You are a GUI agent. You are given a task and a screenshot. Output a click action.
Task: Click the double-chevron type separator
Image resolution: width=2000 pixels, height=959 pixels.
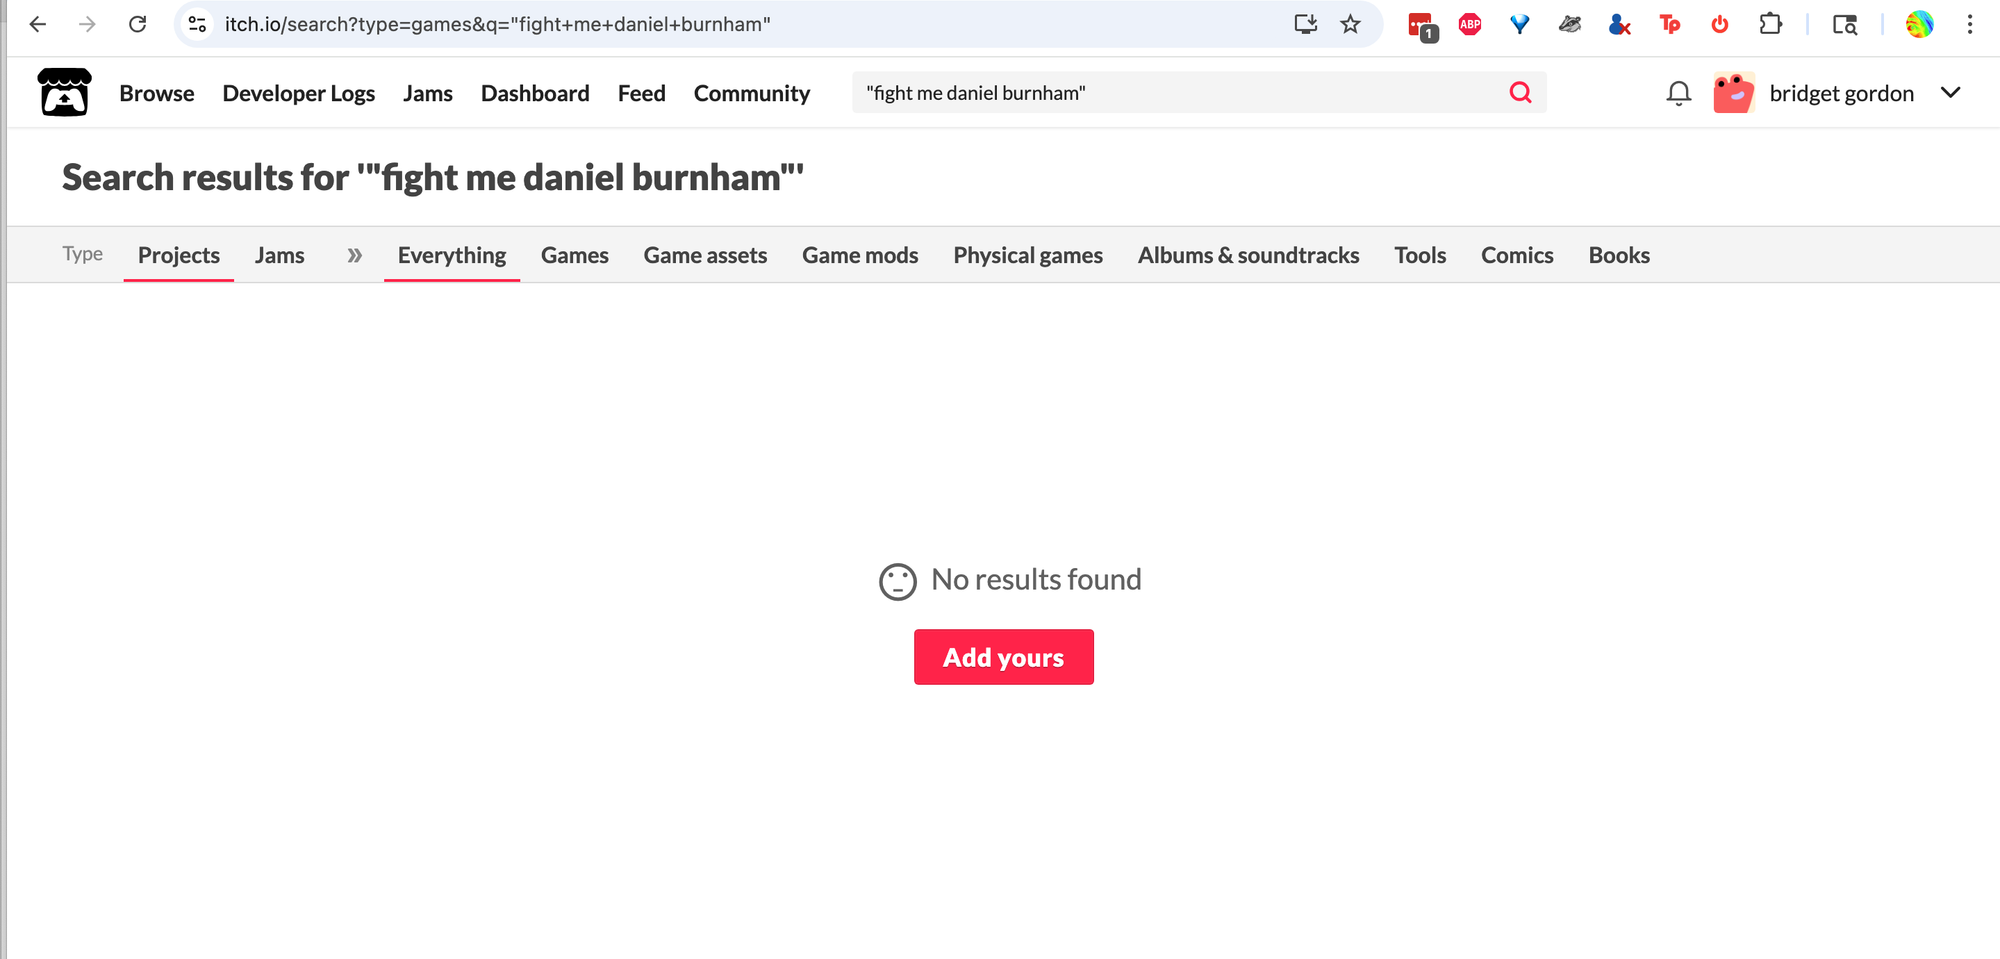coord(354,256)
